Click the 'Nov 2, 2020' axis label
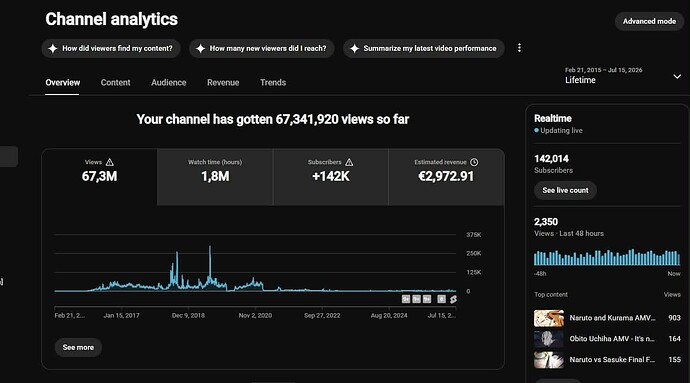Image resolution: width=690 pixels, height=383 pixels. click(255, 315)
